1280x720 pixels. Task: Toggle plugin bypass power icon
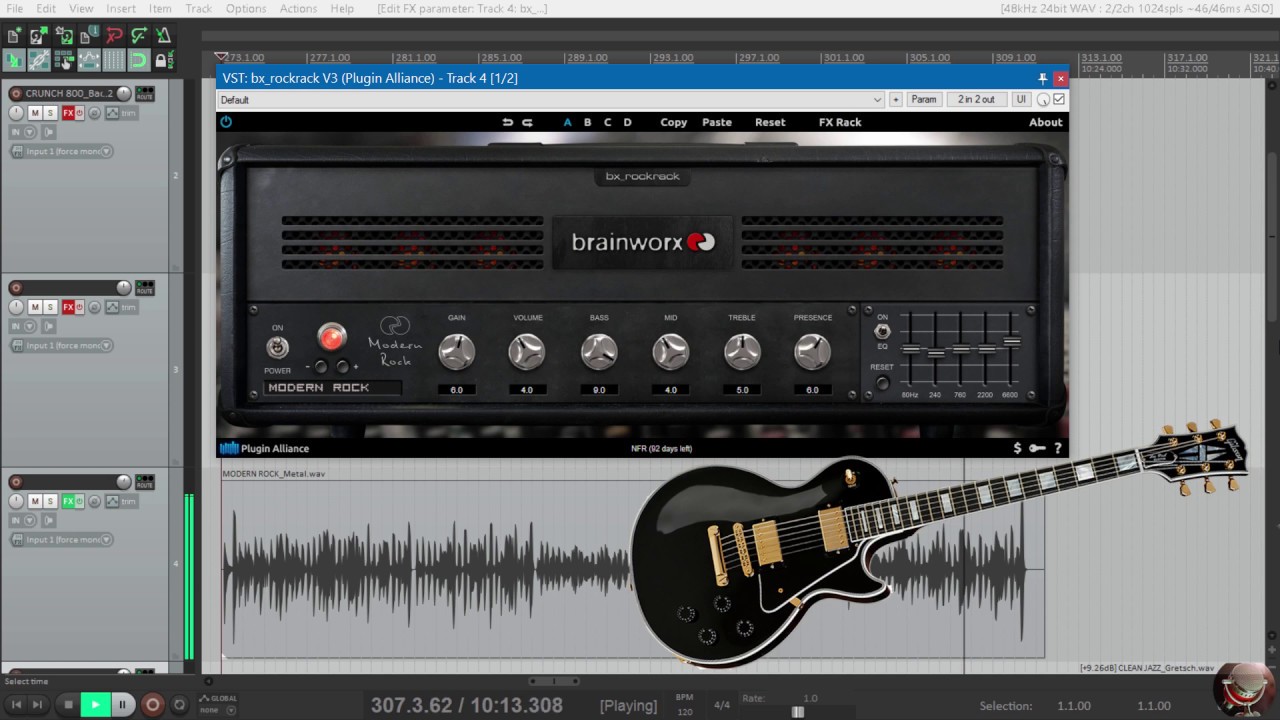pyautogui.click(x=226, y=122)
